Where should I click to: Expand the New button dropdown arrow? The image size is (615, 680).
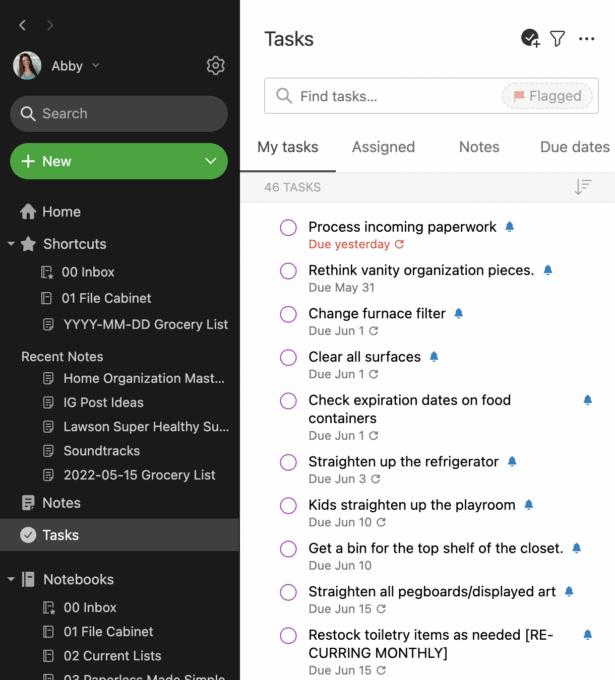(211, 161)
